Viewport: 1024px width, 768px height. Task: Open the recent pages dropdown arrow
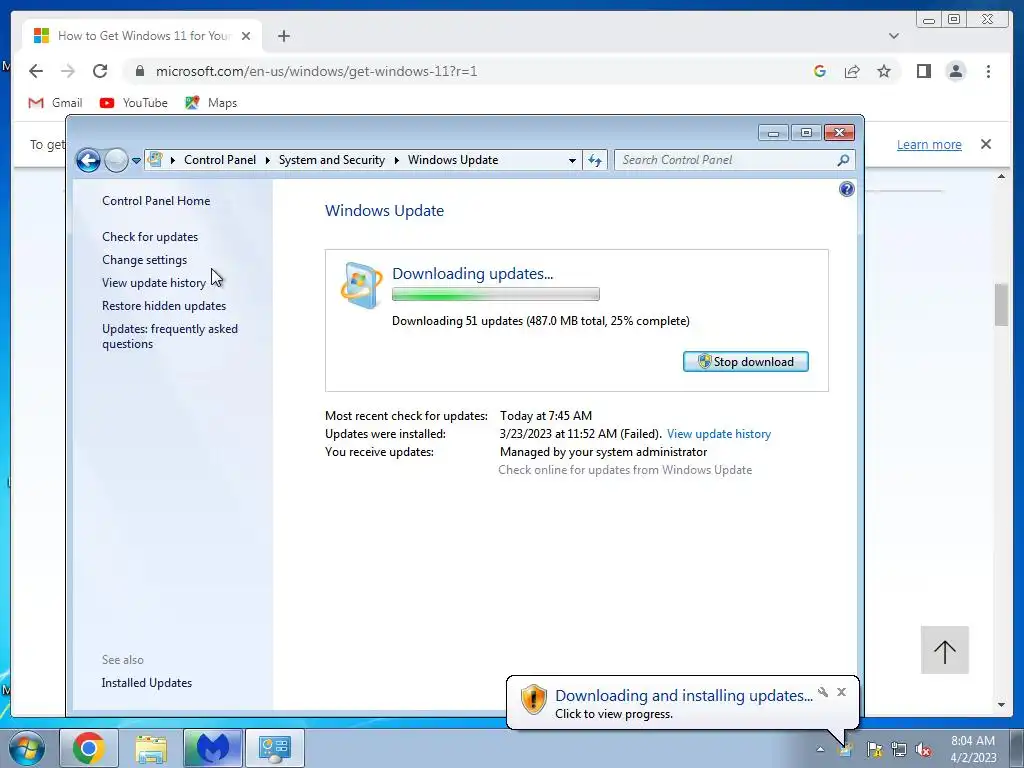click(136, 160)
